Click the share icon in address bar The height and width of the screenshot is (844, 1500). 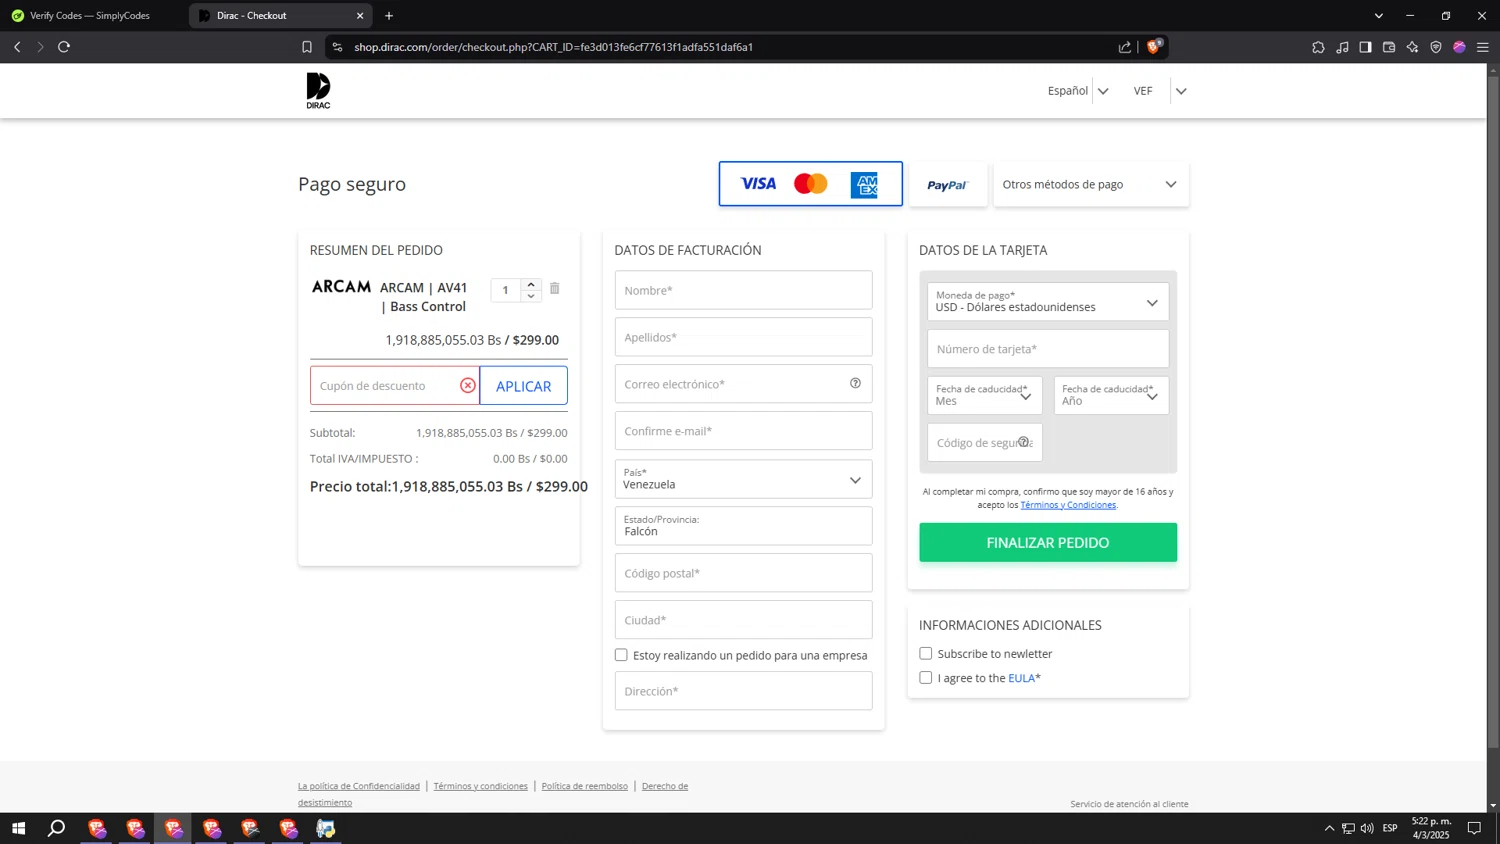point(1125,47)
